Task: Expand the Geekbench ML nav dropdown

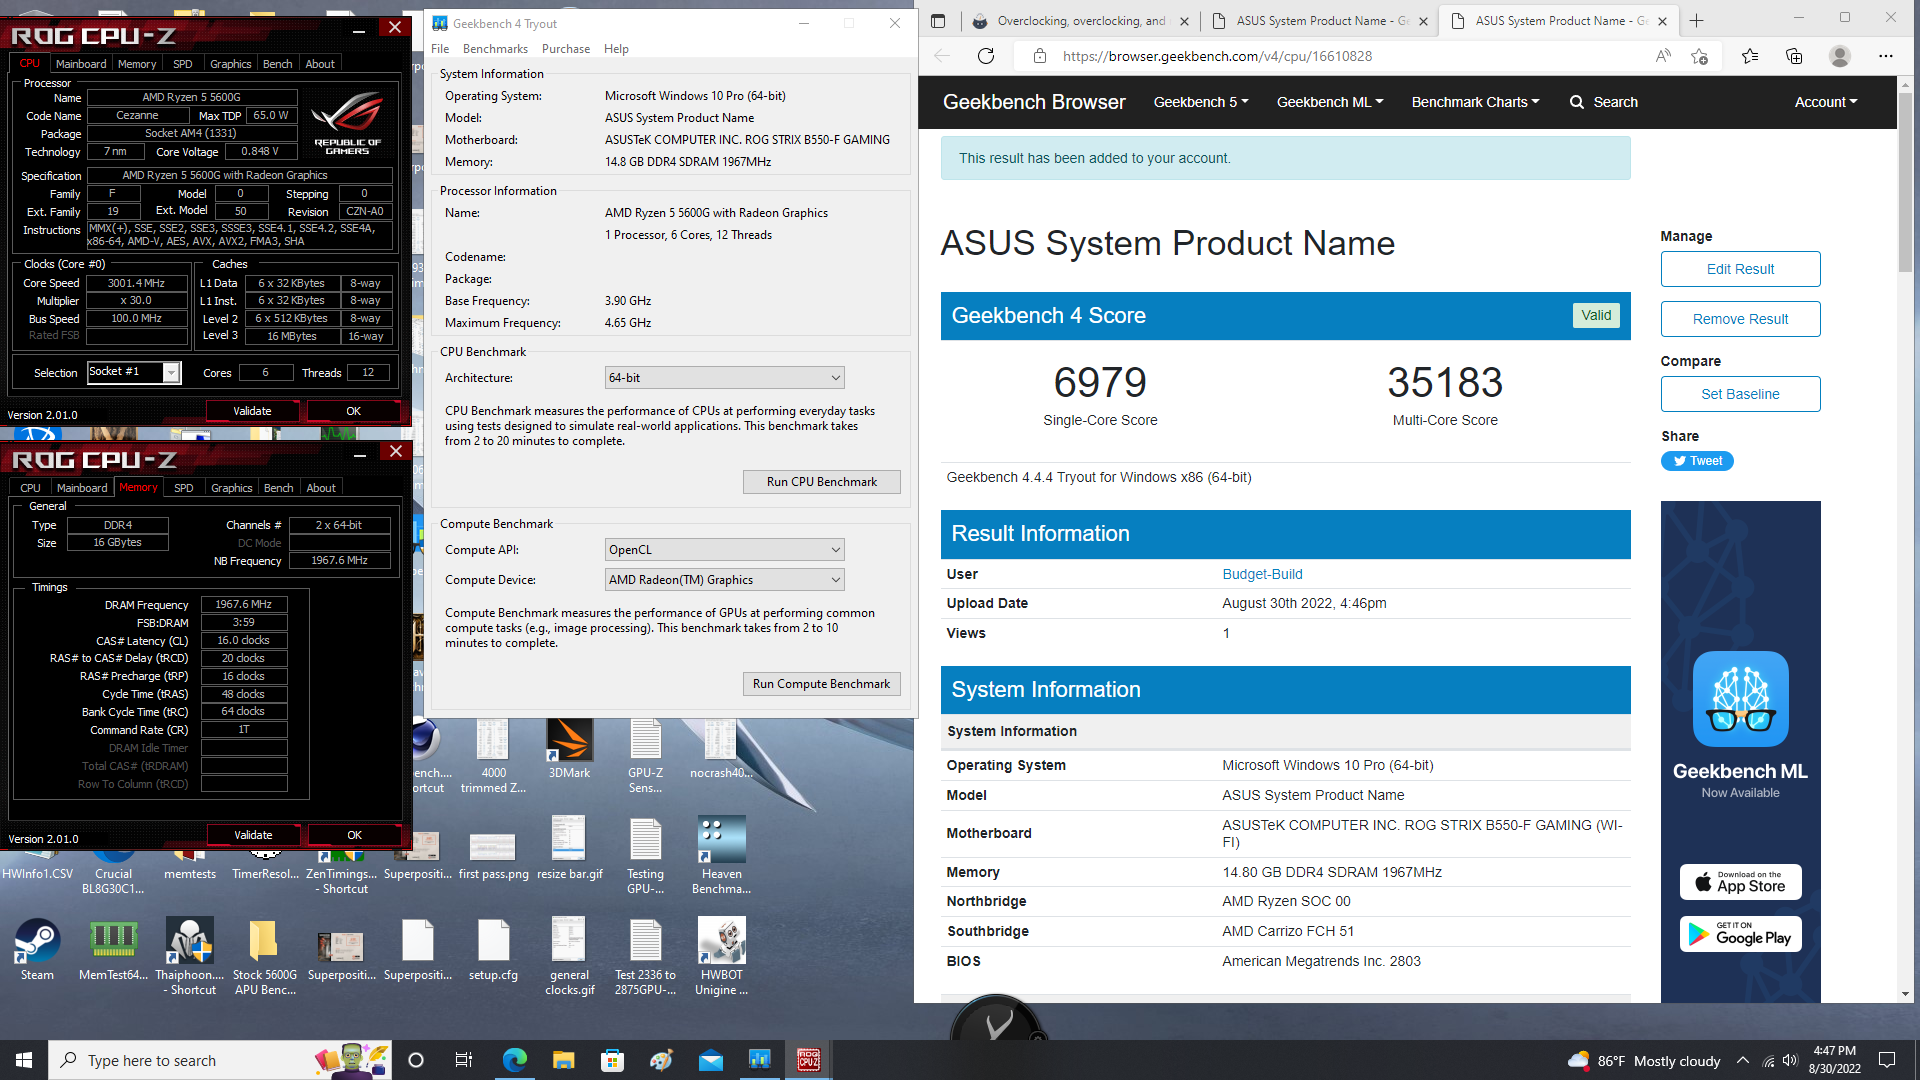Action: (x=1329, y=102)
